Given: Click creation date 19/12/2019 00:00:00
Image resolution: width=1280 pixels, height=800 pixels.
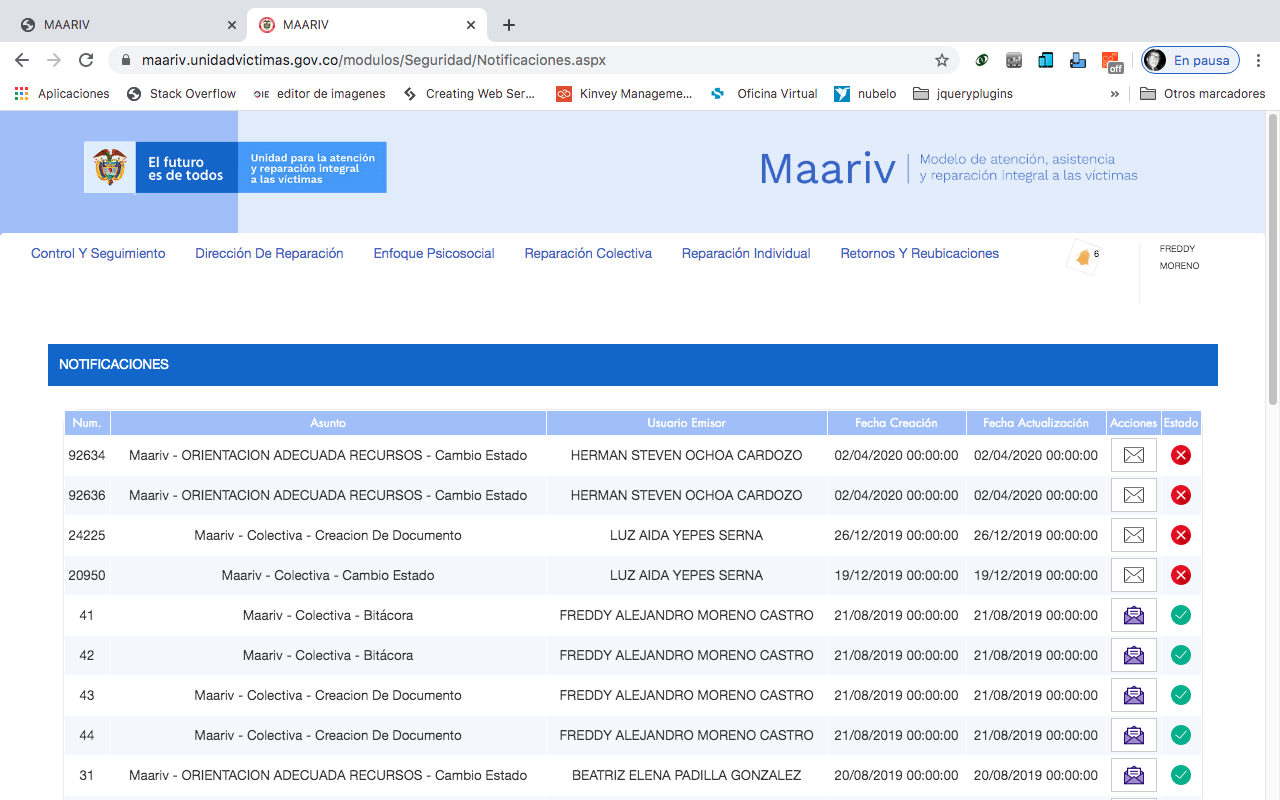Looking at the screenshot, I should pos(896,575).
